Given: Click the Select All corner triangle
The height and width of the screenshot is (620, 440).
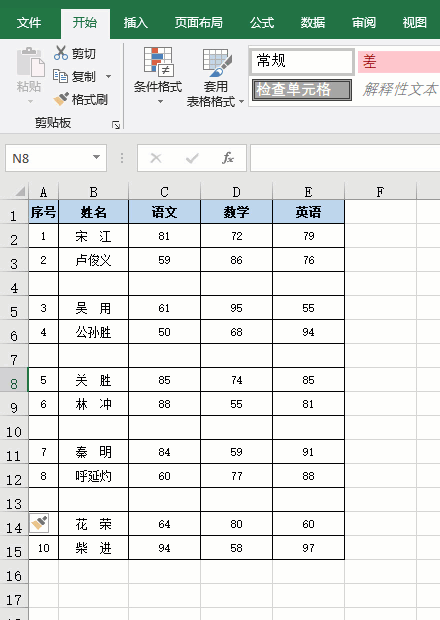Looking at the screenshot, I should coord(19,192).
